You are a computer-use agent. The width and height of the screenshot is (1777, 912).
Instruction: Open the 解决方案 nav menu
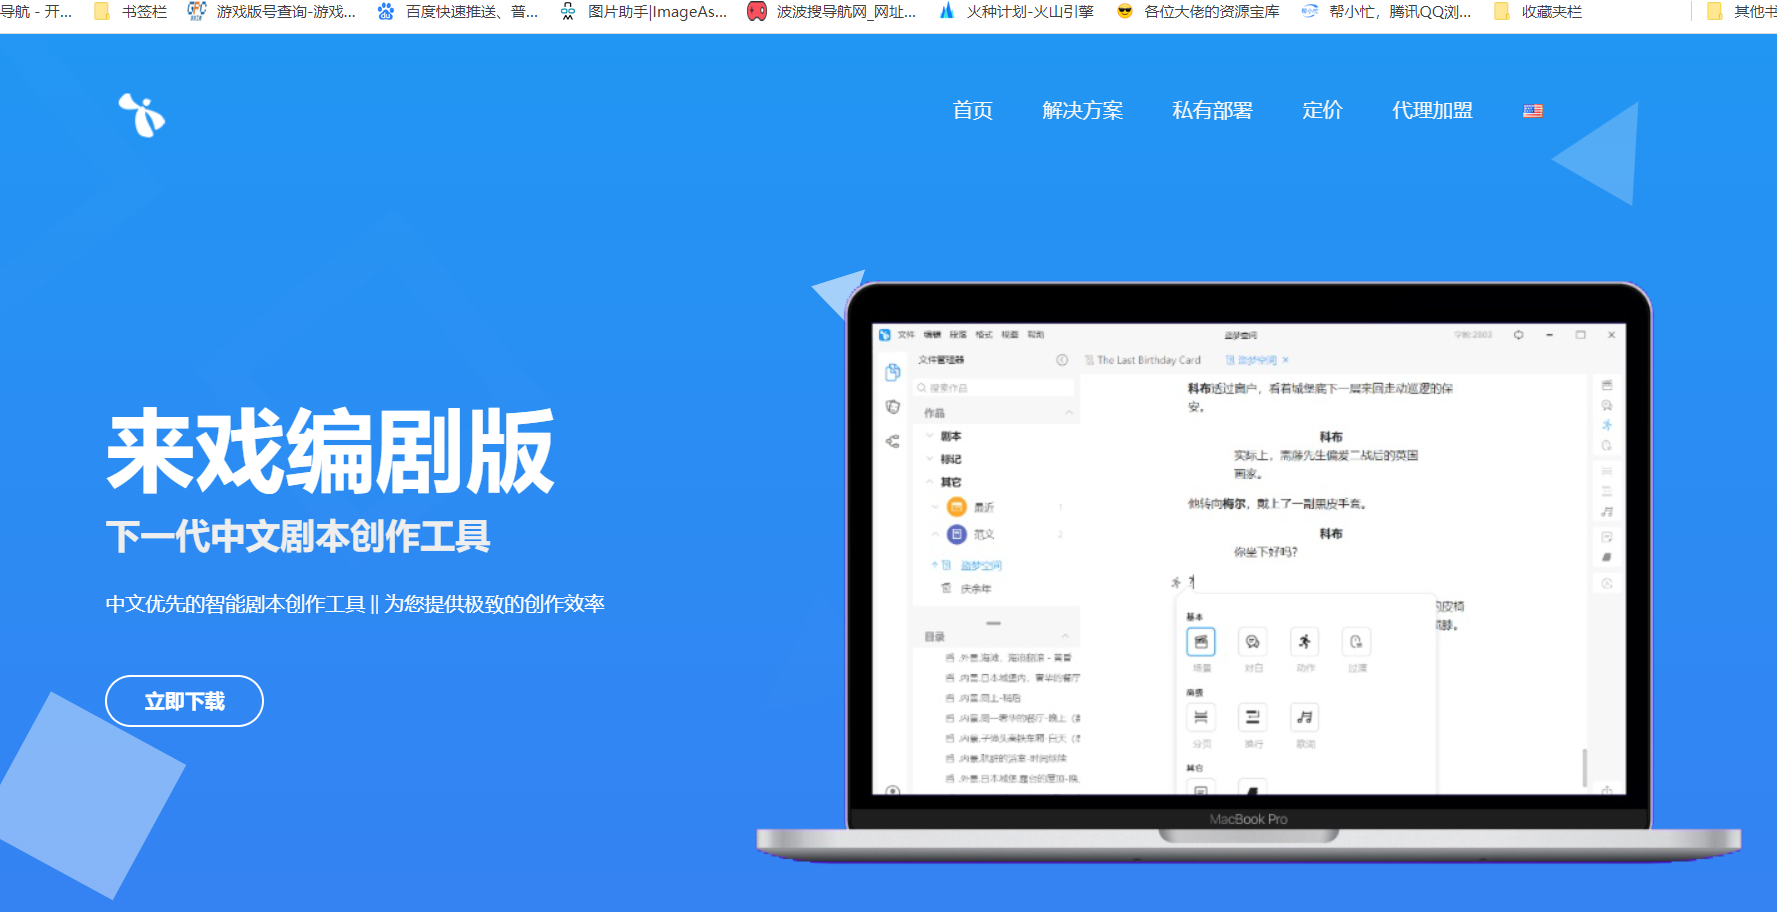coord(1082,111)
